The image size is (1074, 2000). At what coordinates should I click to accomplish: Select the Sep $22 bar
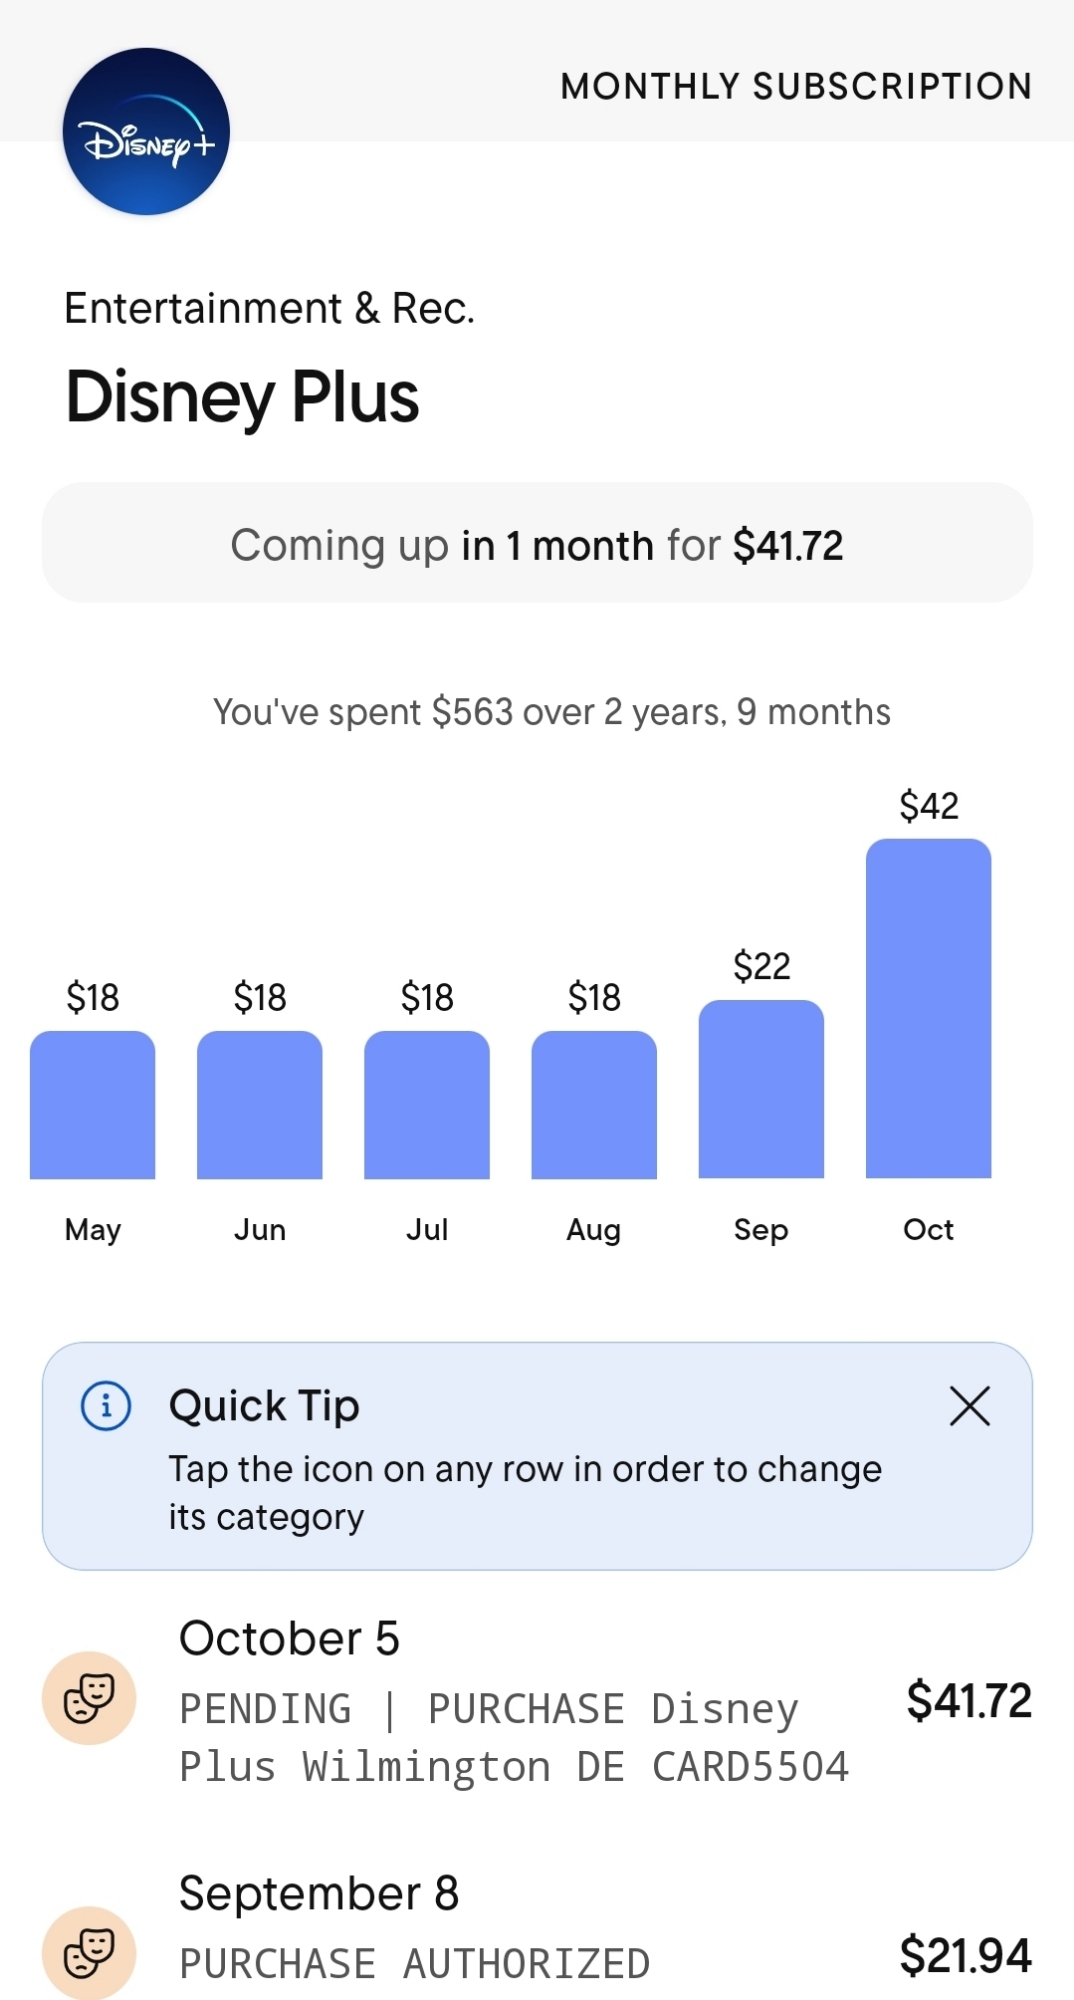(761, 1089)
